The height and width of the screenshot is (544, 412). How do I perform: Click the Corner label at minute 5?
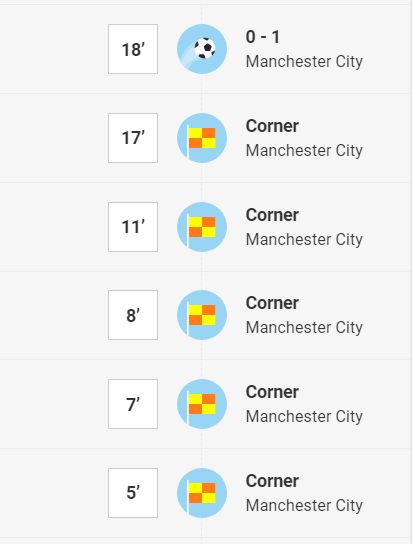(272, 481)
